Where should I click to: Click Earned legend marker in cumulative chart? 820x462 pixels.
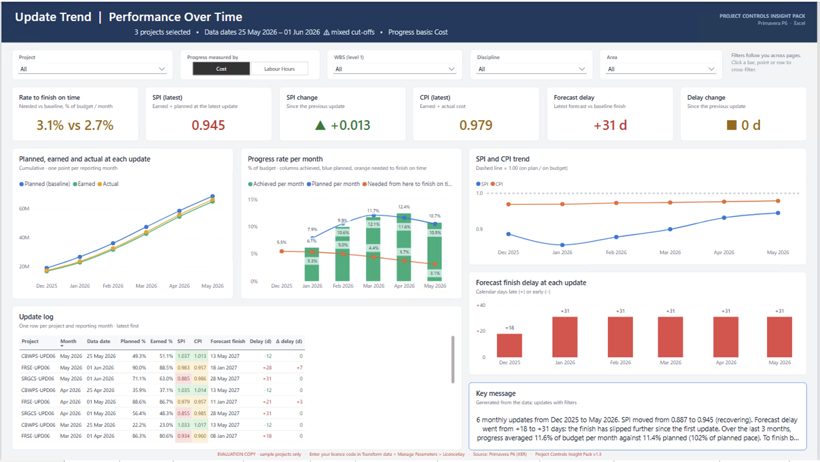[x=75, y=184]
